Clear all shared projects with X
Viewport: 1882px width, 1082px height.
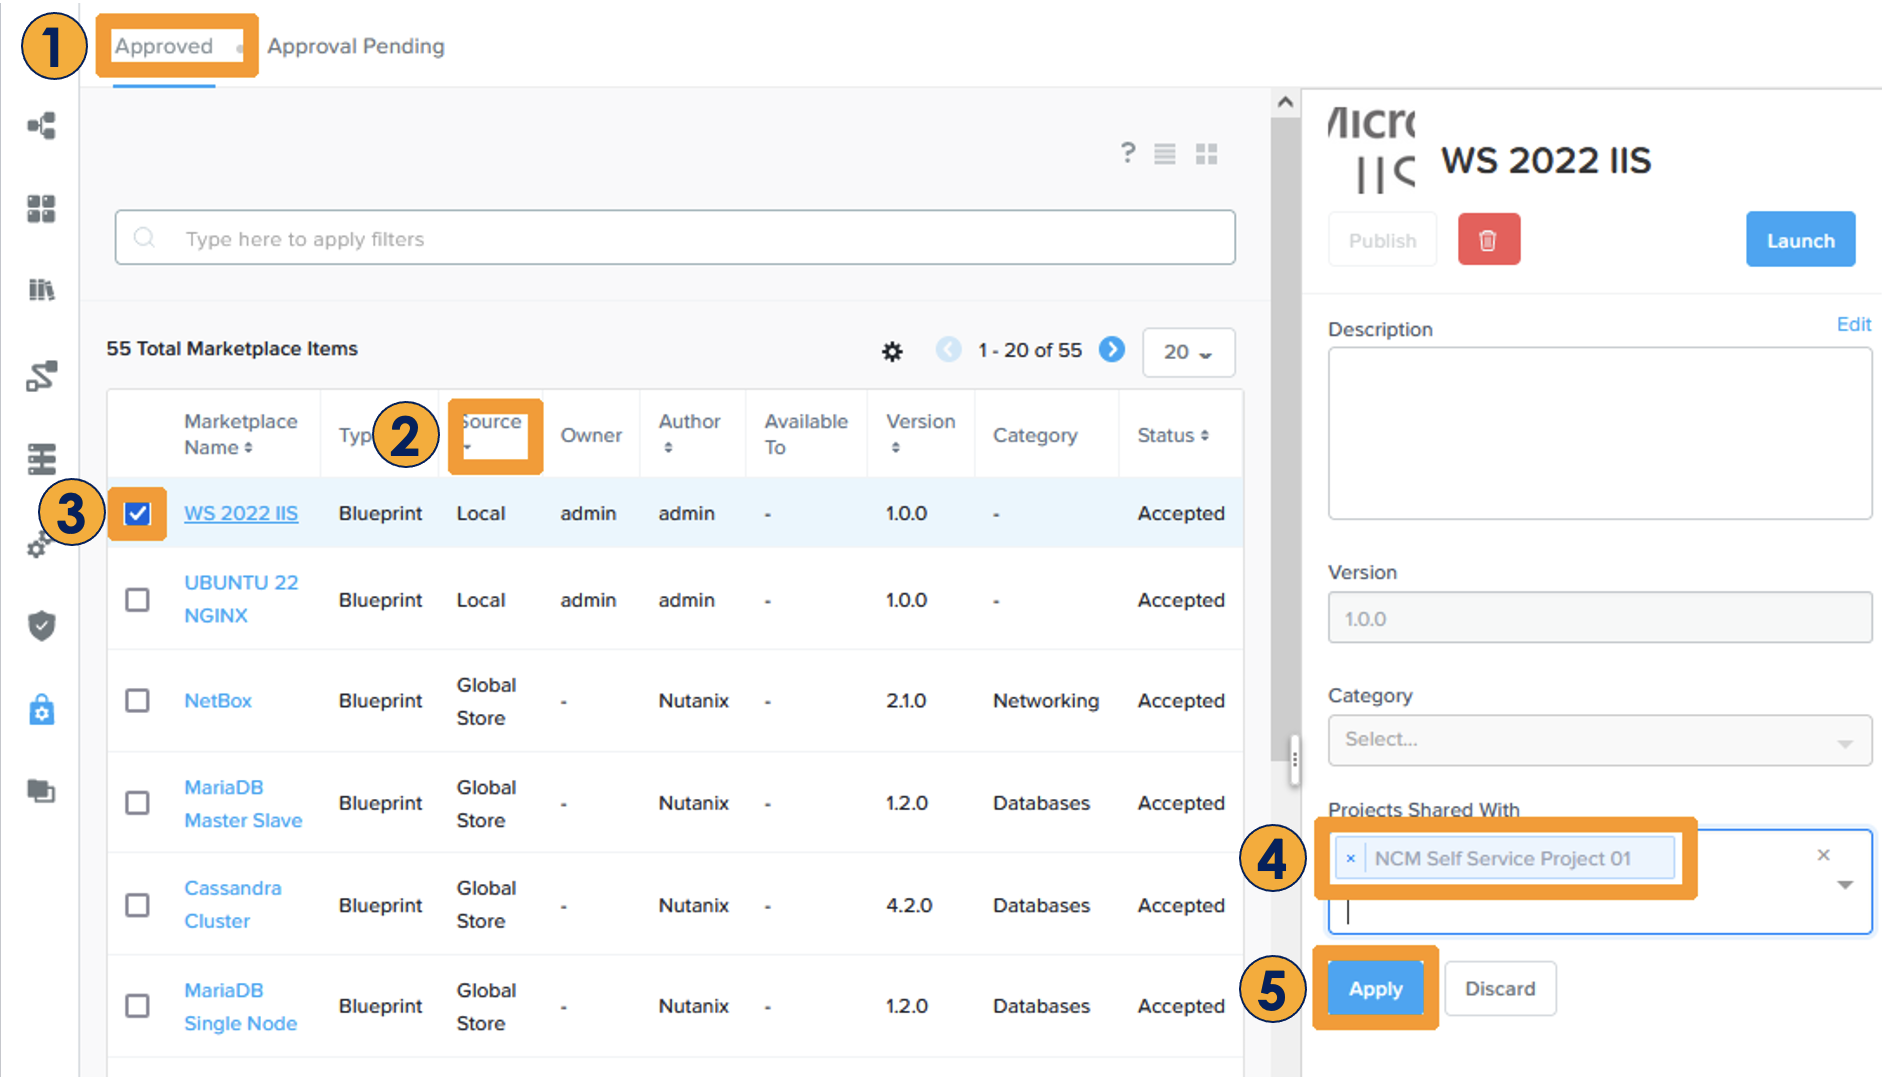(1824, 855)
